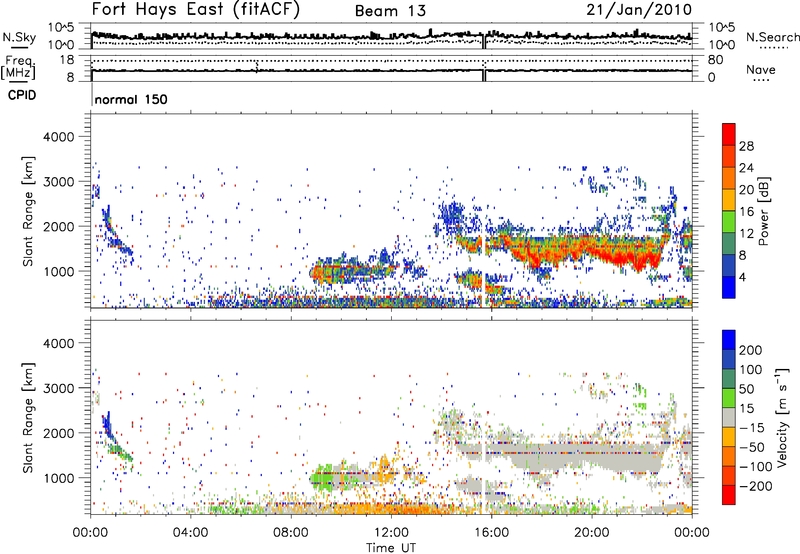Click the -200 label on the Velocity colorbar
The width and height of the screenshot is (800, 554).
tap(756, 486)
